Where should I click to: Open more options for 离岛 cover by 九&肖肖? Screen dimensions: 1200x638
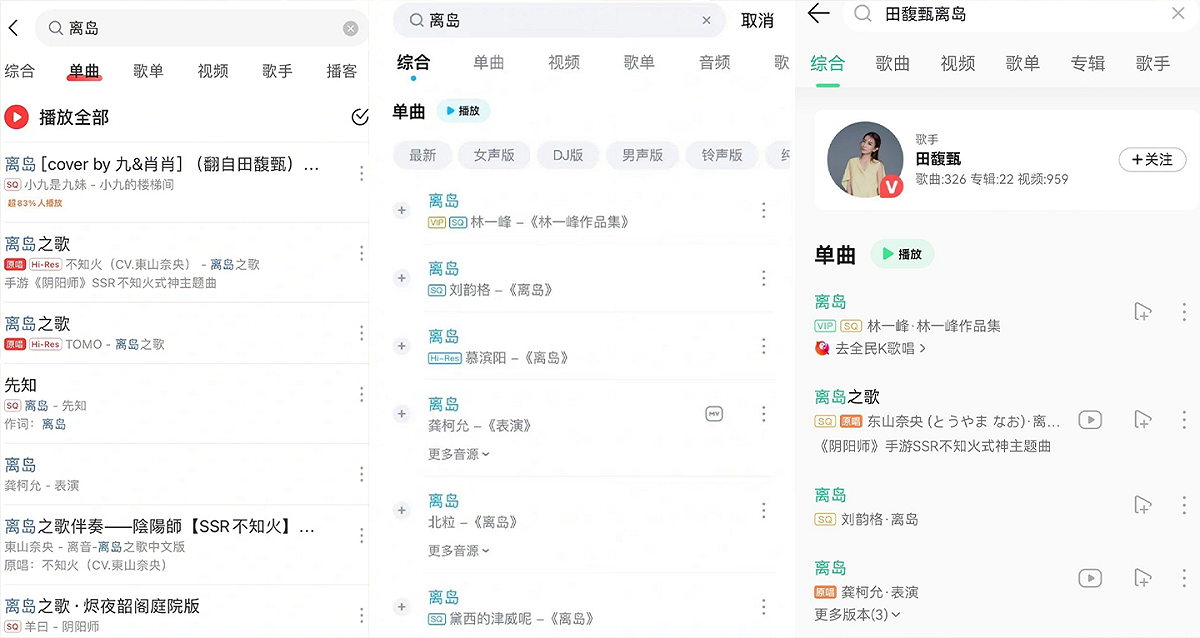pos(361,174)
